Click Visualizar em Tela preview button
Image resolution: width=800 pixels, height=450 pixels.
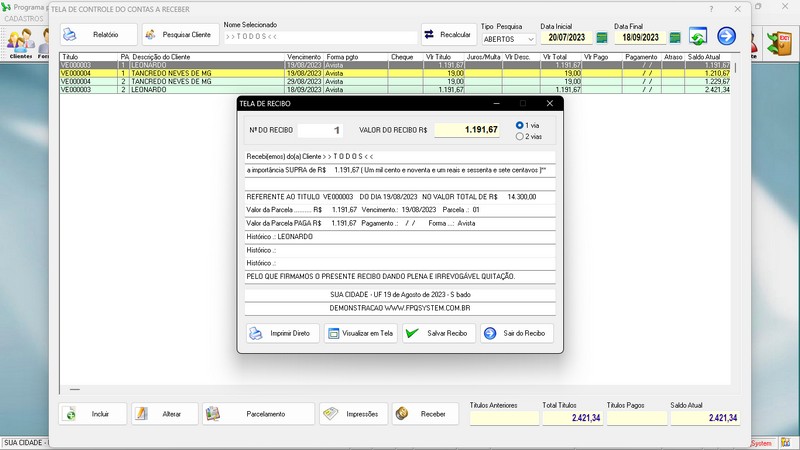coord(360,333)
